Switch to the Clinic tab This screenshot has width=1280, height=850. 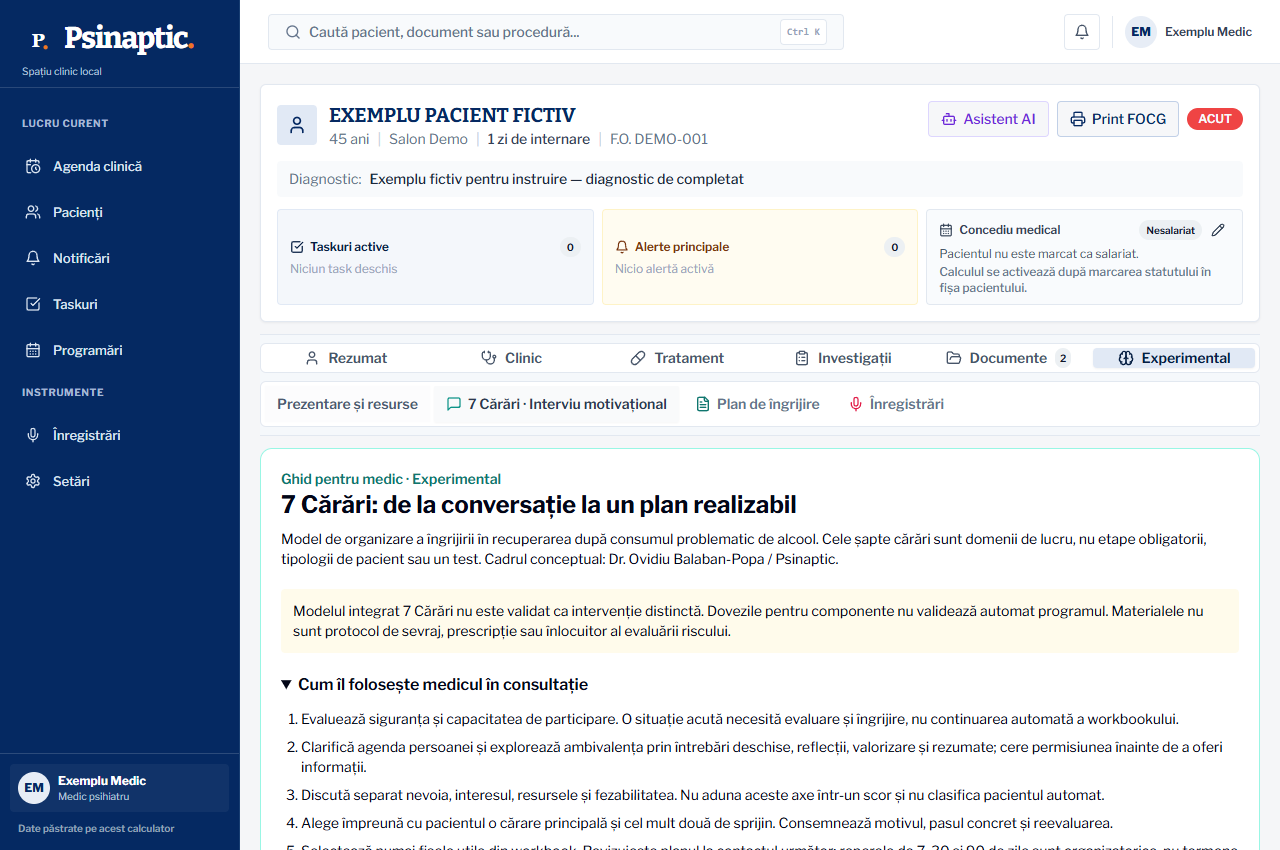click(x=511, y=358)
